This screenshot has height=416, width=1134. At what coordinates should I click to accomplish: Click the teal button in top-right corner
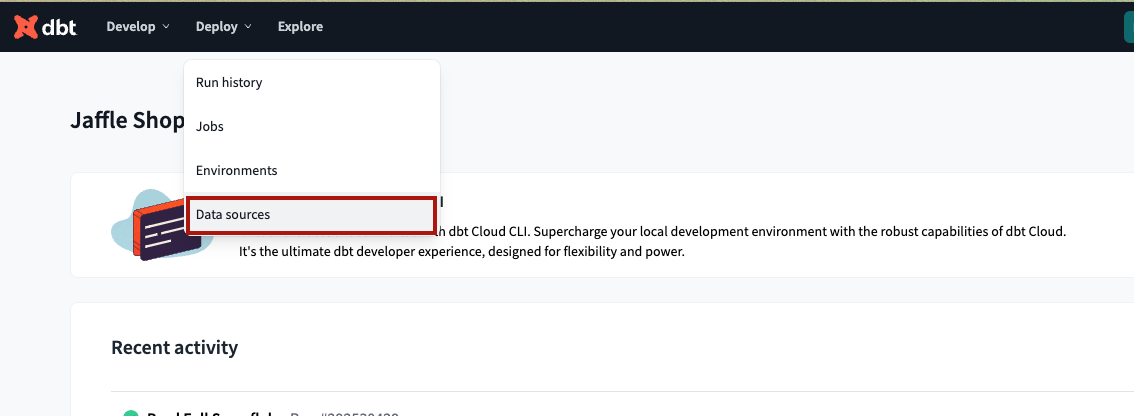pos(1128,27)
